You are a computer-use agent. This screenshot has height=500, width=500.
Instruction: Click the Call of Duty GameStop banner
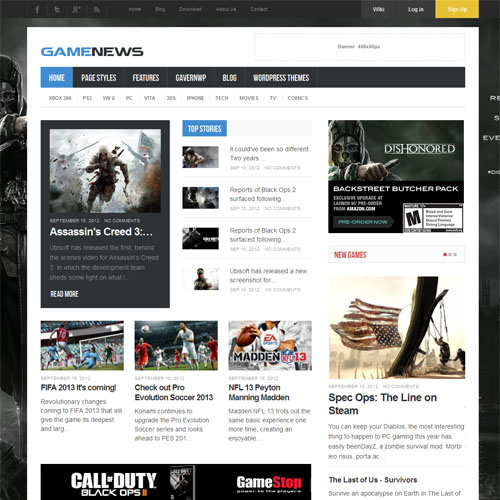point(176,482)
